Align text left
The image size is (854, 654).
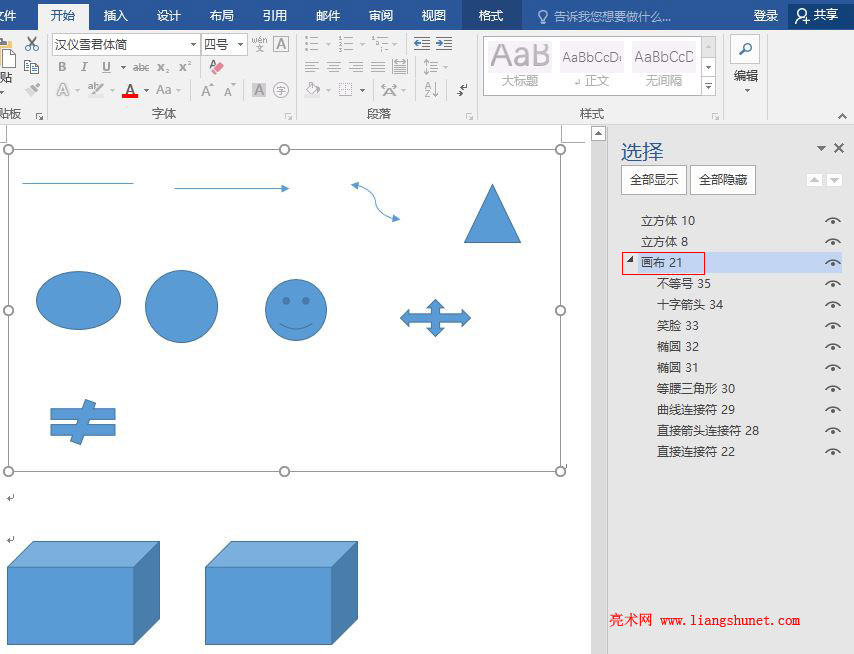(x=312, y=67)
